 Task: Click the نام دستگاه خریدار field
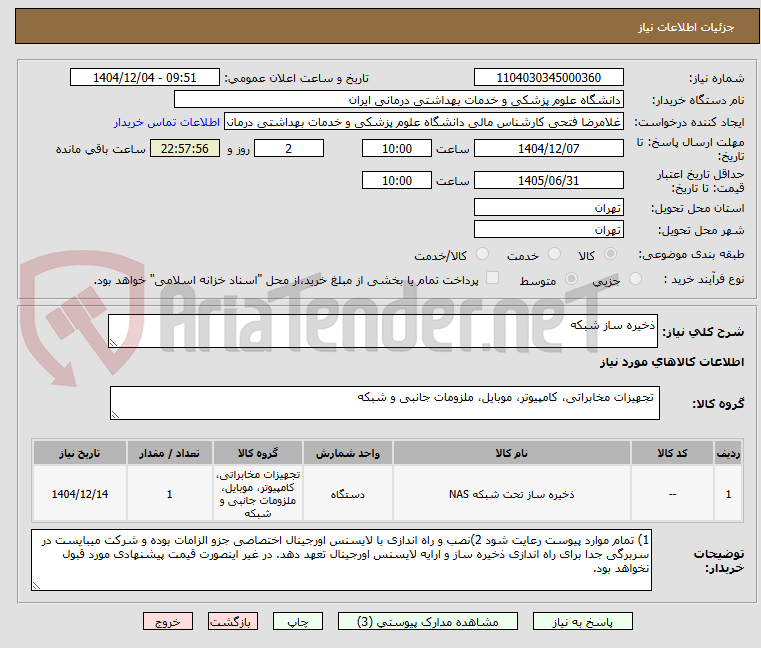click(x=398, y=100)
